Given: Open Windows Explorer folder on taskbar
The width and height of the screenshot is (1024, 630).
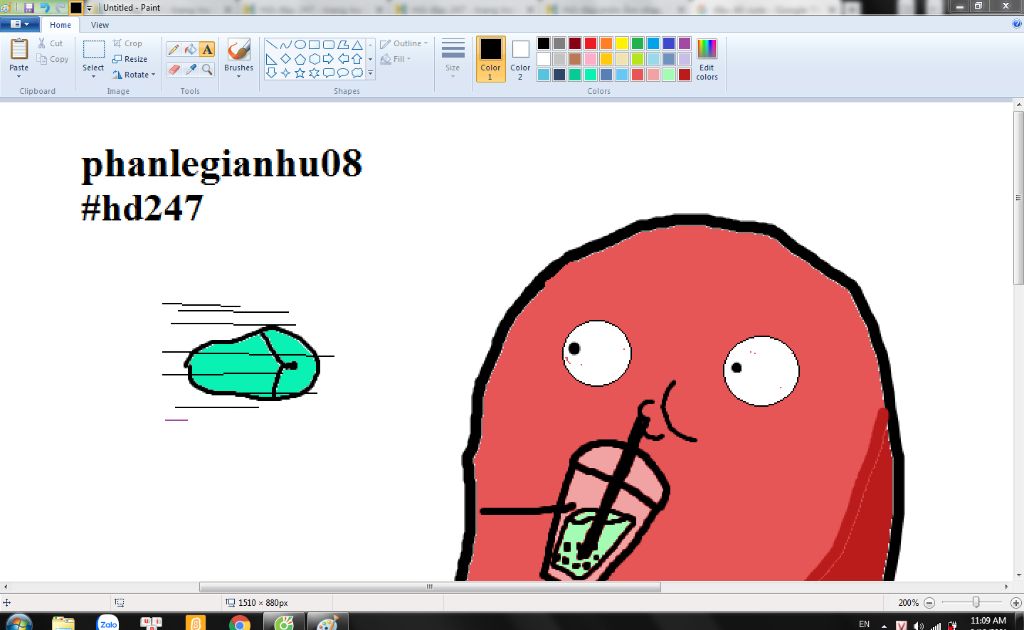Looking at the screenshot, I should (63, 622).
